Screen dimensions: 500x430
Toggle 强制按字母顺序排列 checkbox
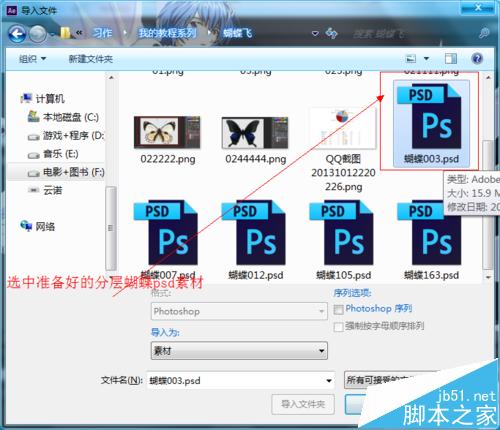pos(339,327)
